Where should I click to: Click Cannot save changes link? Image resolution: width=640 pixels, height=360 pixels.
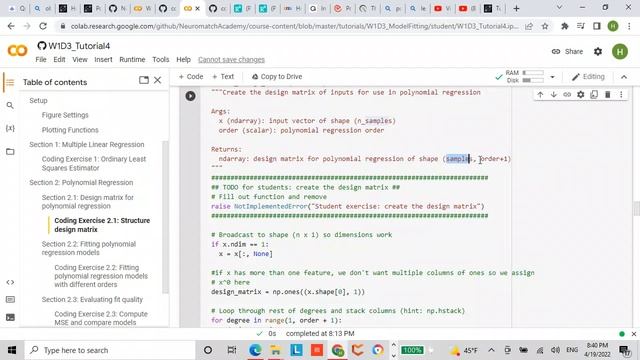(231, 60)
